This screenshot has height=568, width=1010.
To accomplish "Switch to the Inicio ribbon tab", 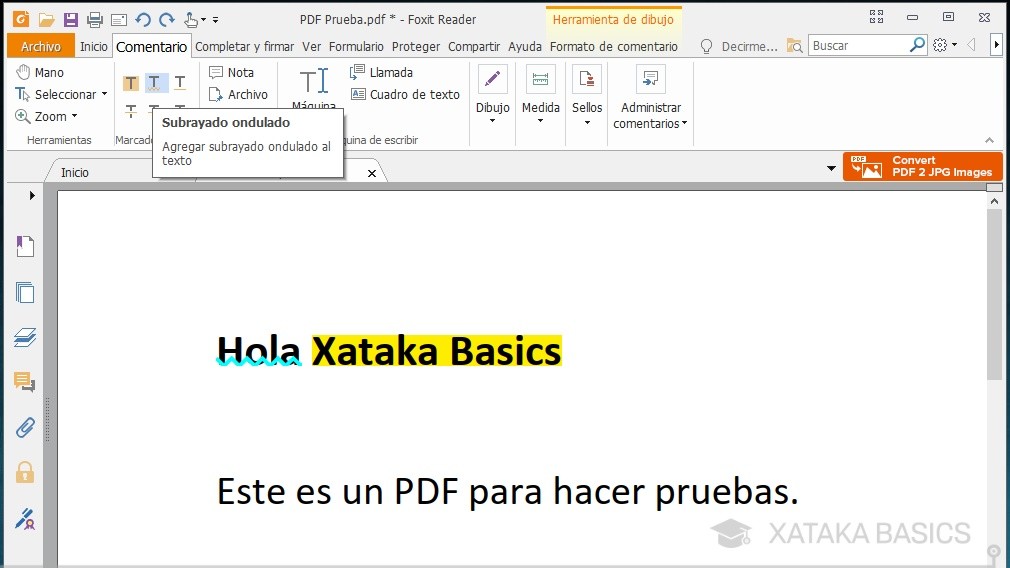I will pyautogui.click(x=94, y=46).
